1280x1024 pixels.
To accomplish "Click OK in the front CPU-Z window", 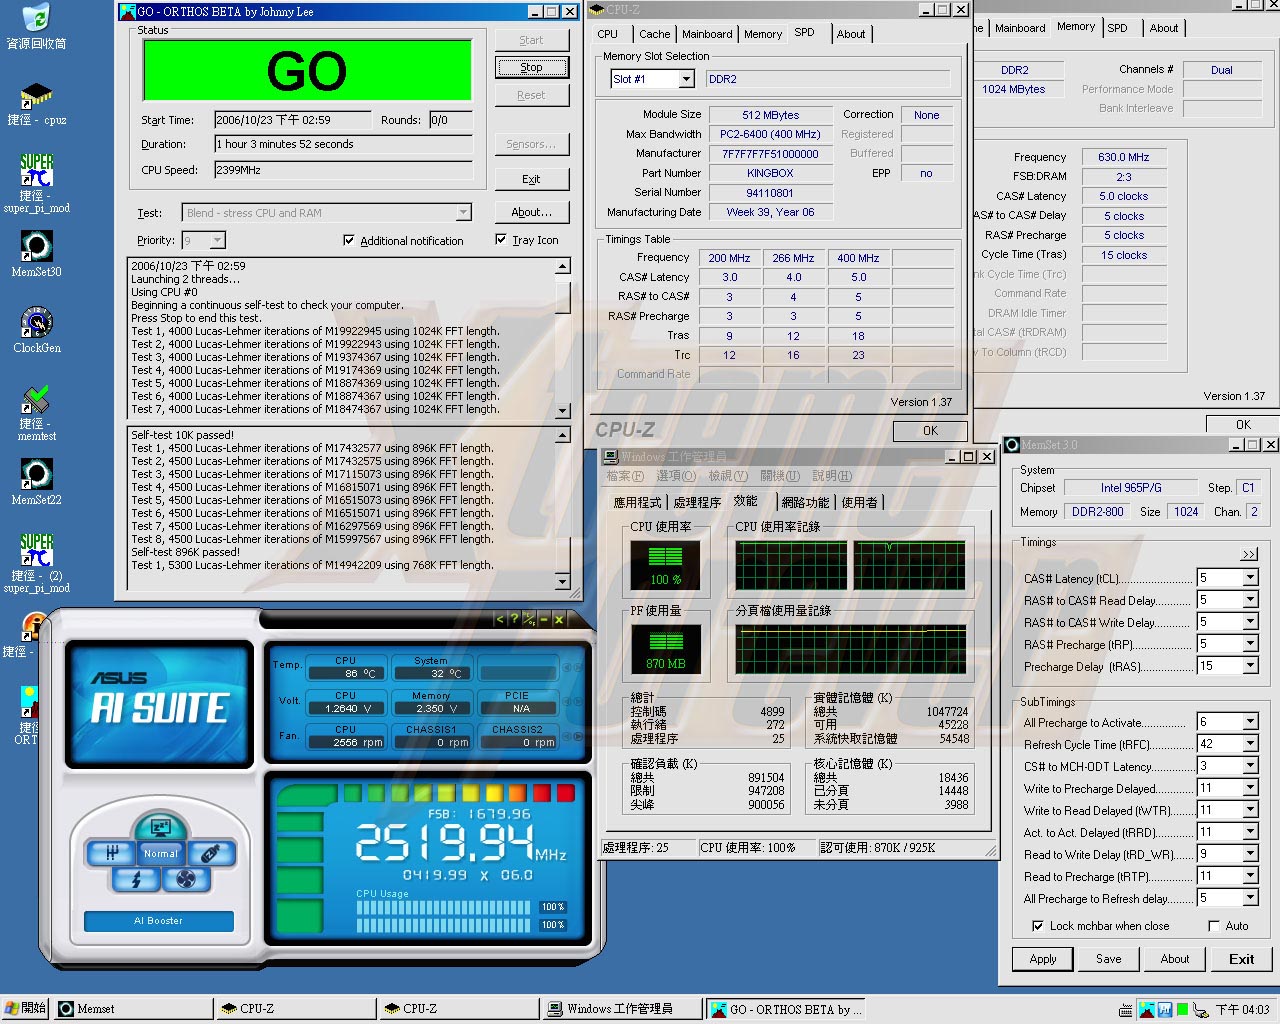I will coord(930,431).
